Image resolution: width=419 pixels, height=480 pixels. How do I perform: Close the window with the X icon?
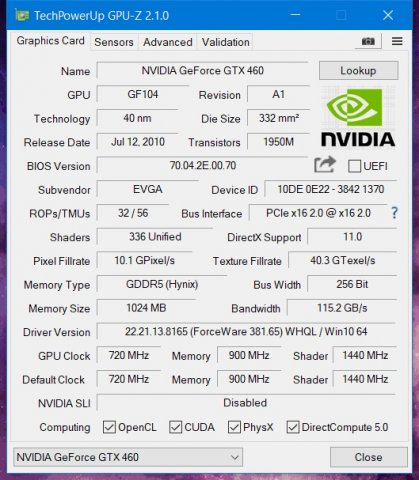click(x=388, y=15)
